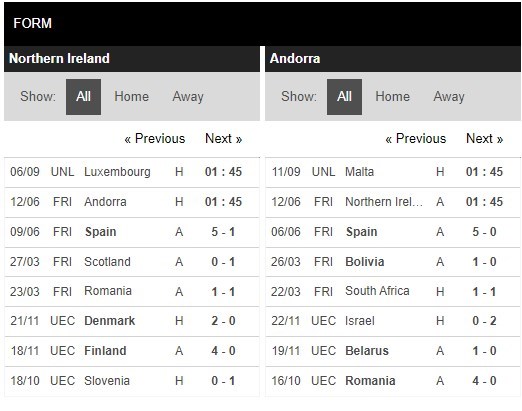
Task: Select the All tab under Northern Ireland
Action: (83, 97)
